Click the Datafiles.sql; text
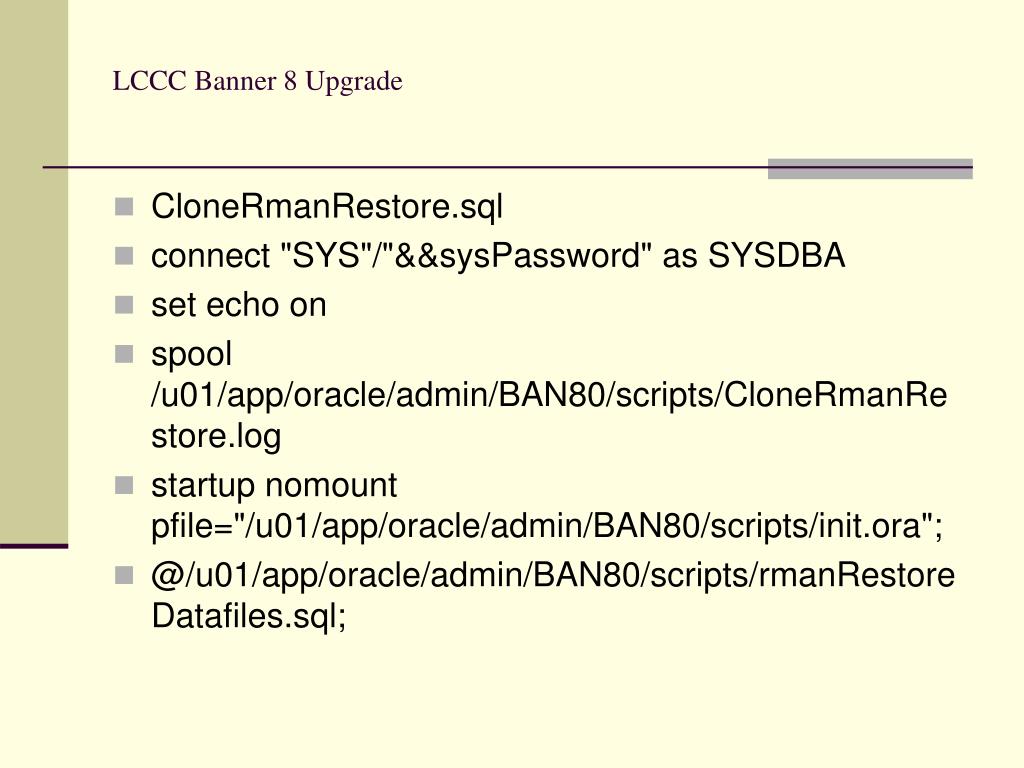The height and width of the screenshot is (768, 1024). tap(249, 616)
